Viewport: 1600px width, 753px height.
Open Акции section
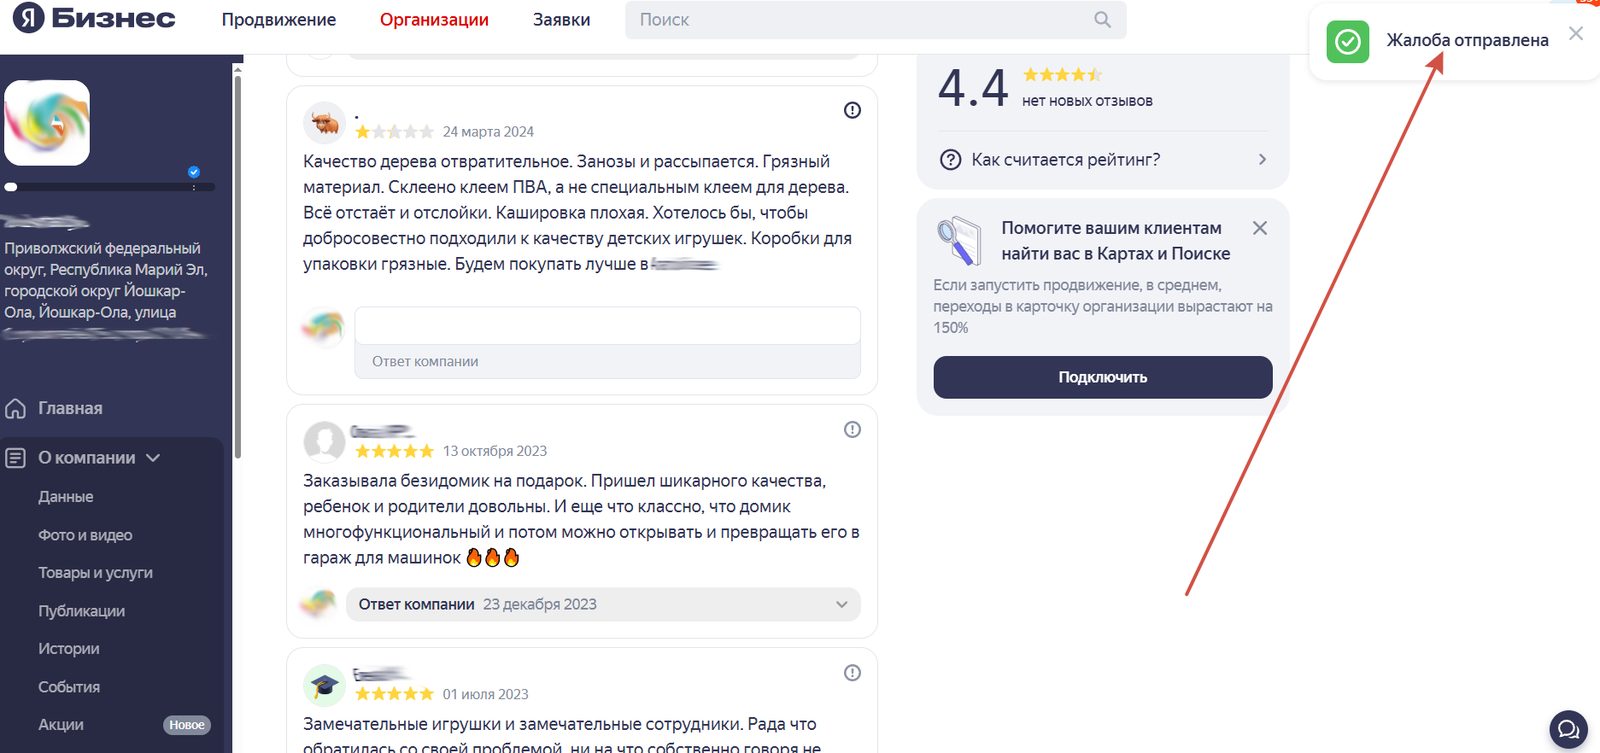coord(61,725)
